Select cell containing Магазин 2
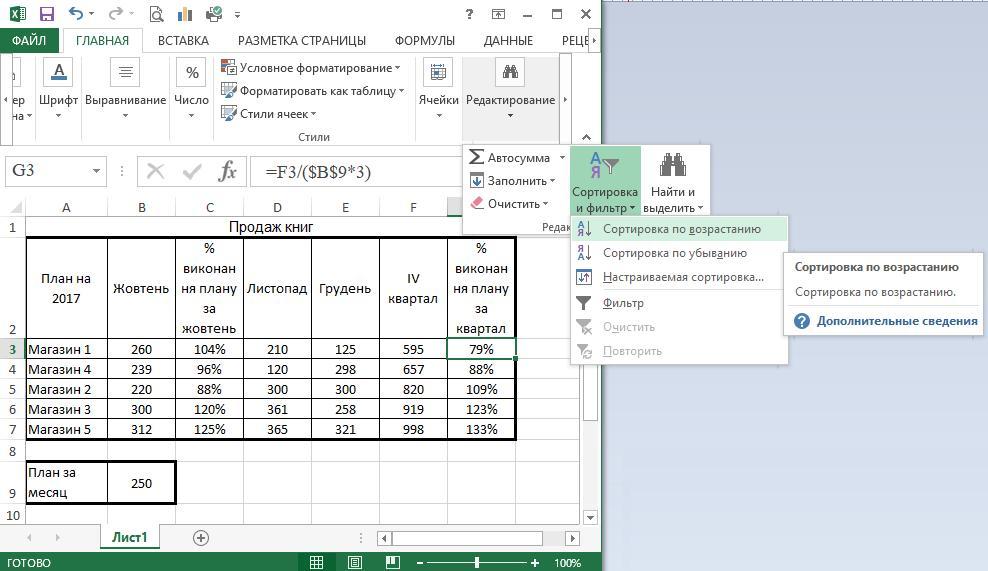 (x=67, y=389)
